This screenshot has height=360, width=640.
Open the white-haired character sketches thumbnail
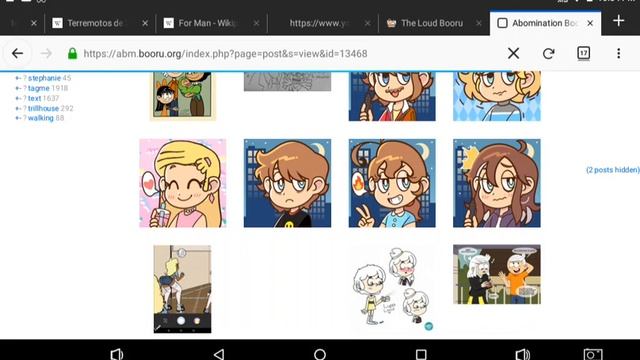(x=392, y=288)
